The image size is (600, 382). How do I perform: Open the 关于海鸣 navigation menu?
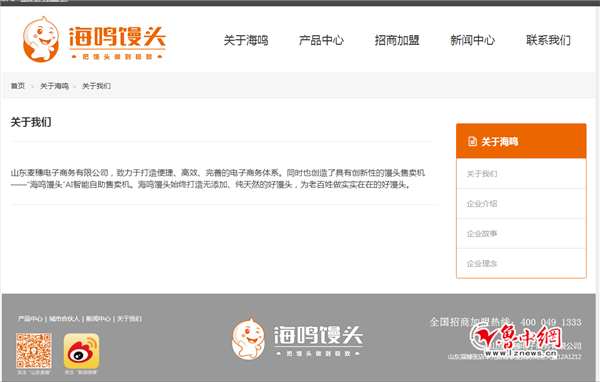pyautogui.click(x=246, y=40)
